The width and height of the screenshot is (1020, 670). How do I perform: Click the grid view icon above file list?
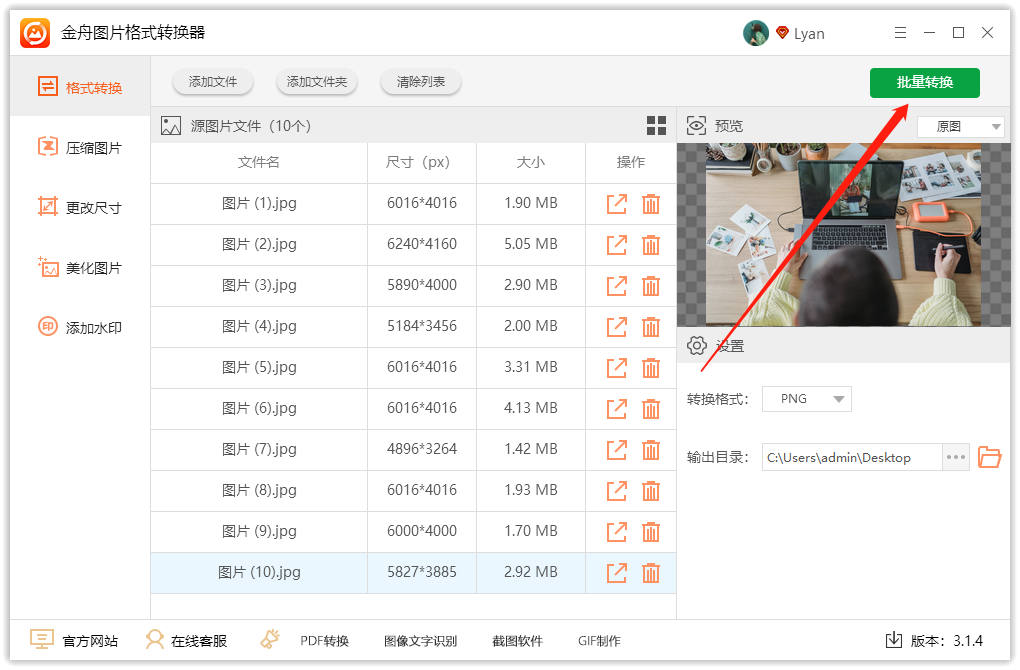tap(656, 126)
